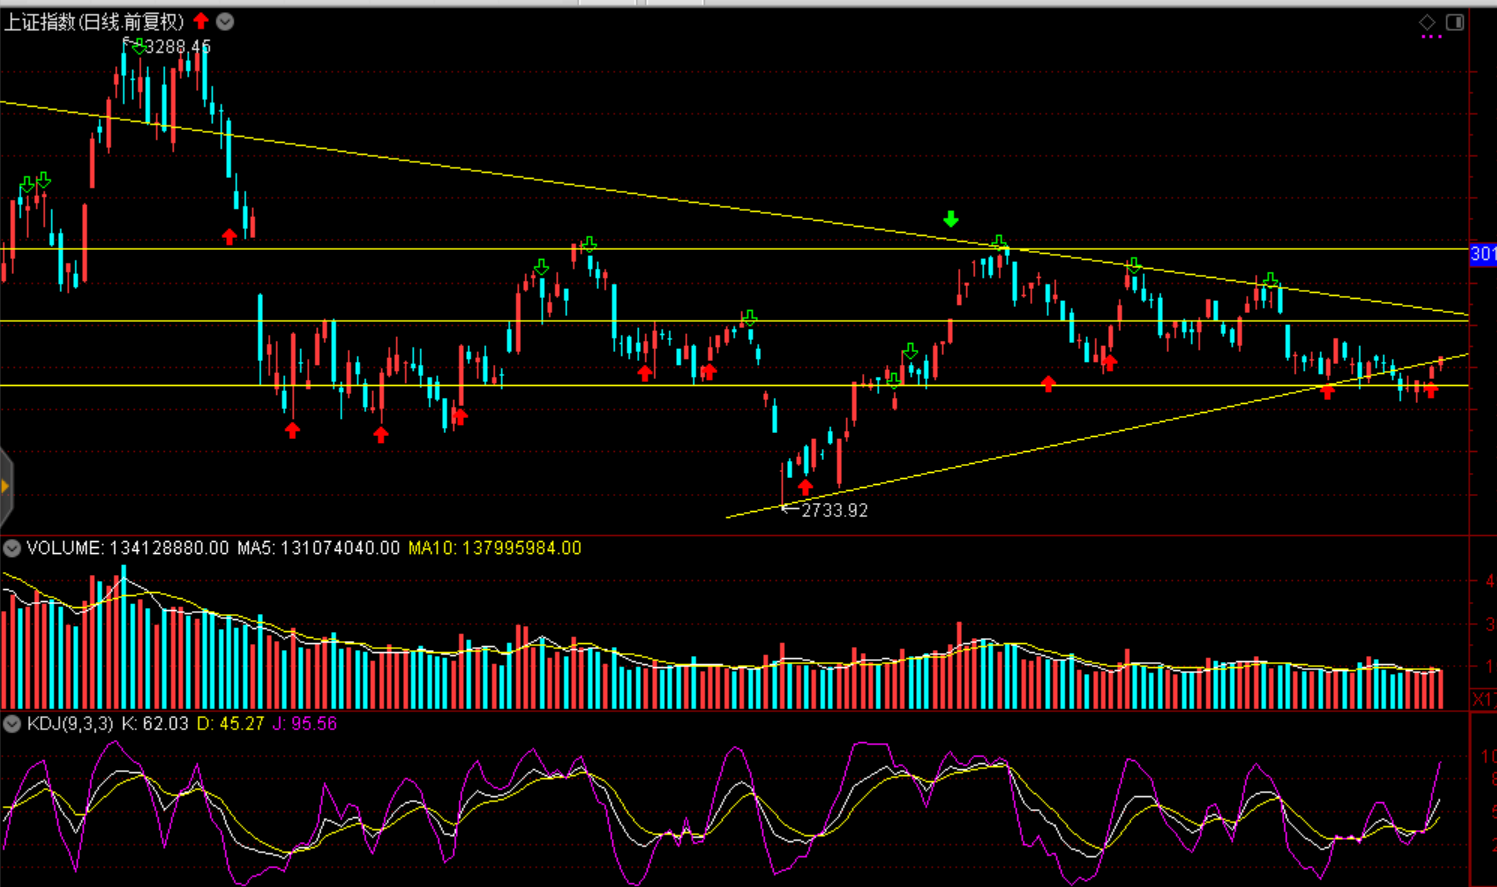This screenshot has height=887, width=1497.
Task: Open the dropdown next to 上证指数 title
Action: coord(225,22)
